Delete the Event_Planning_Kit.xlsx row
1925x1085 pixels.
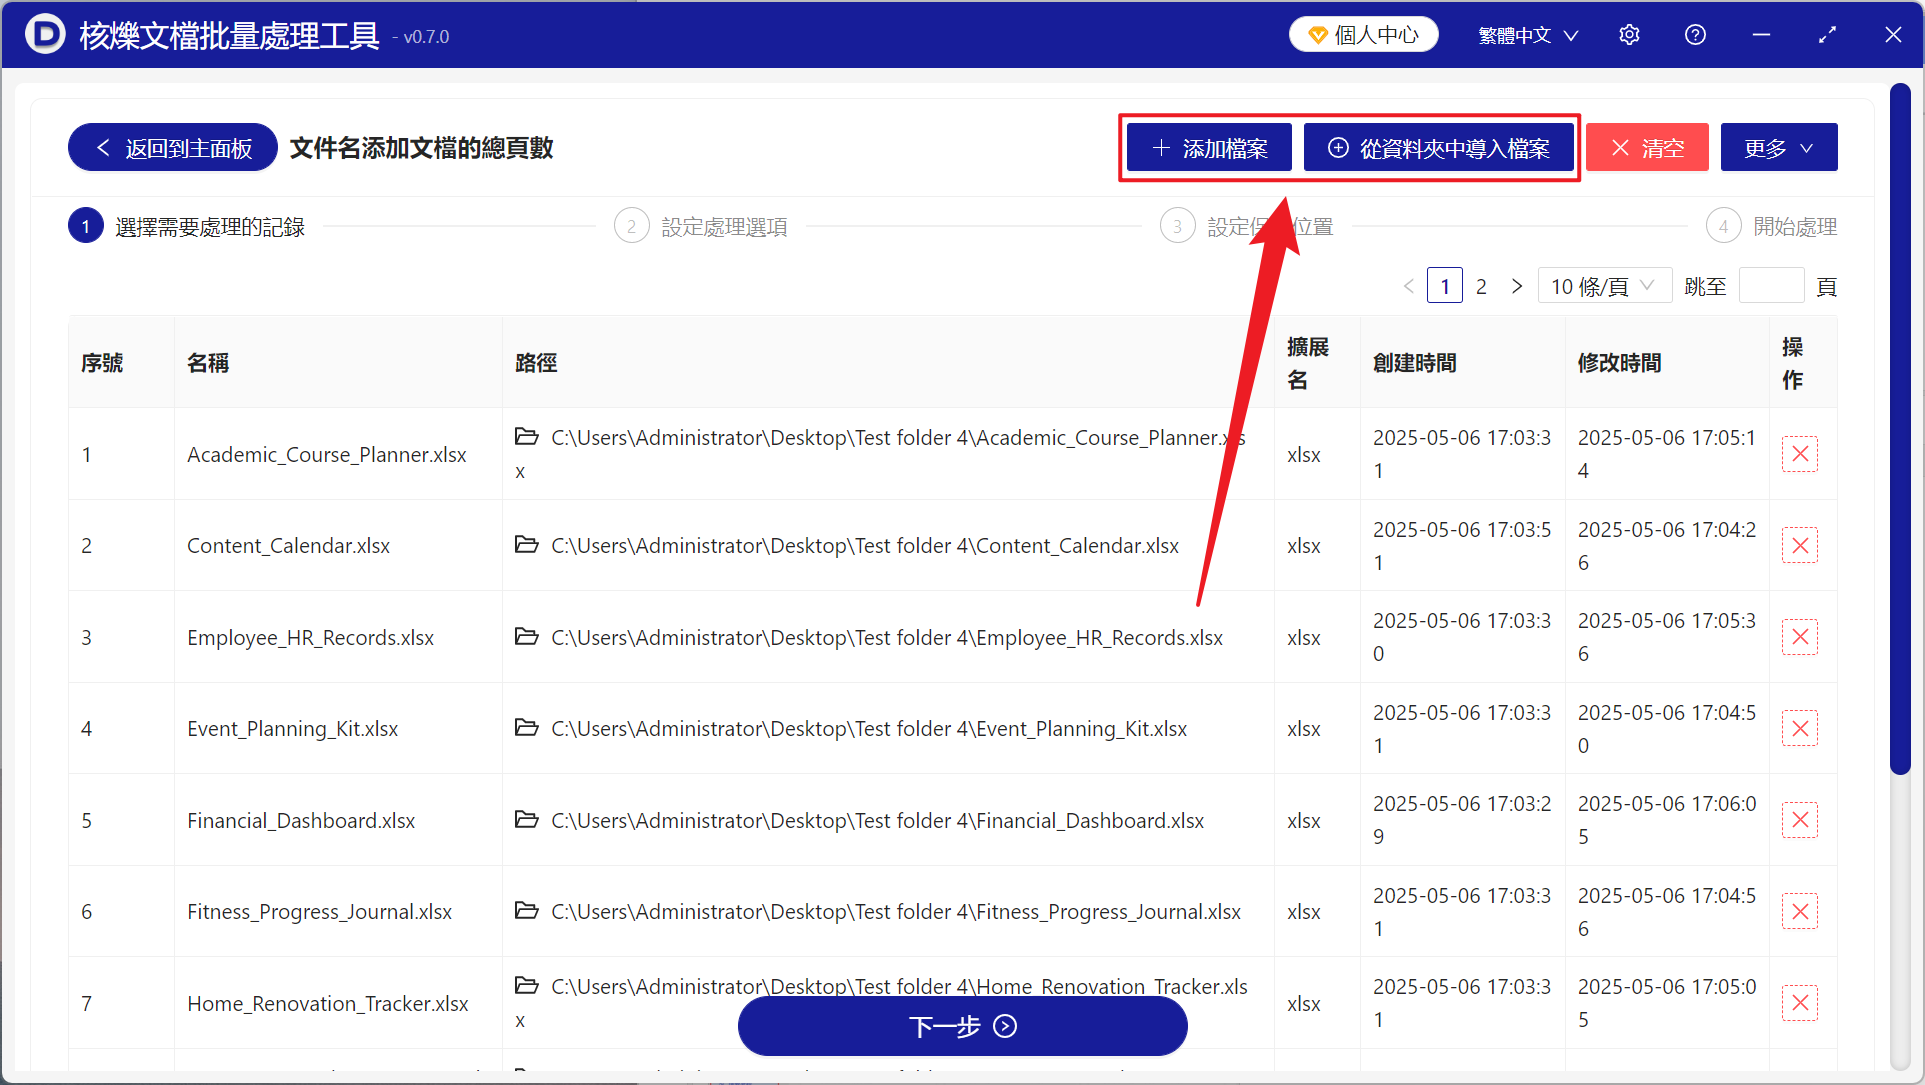pyautogui.click(x=1799, y=729)
